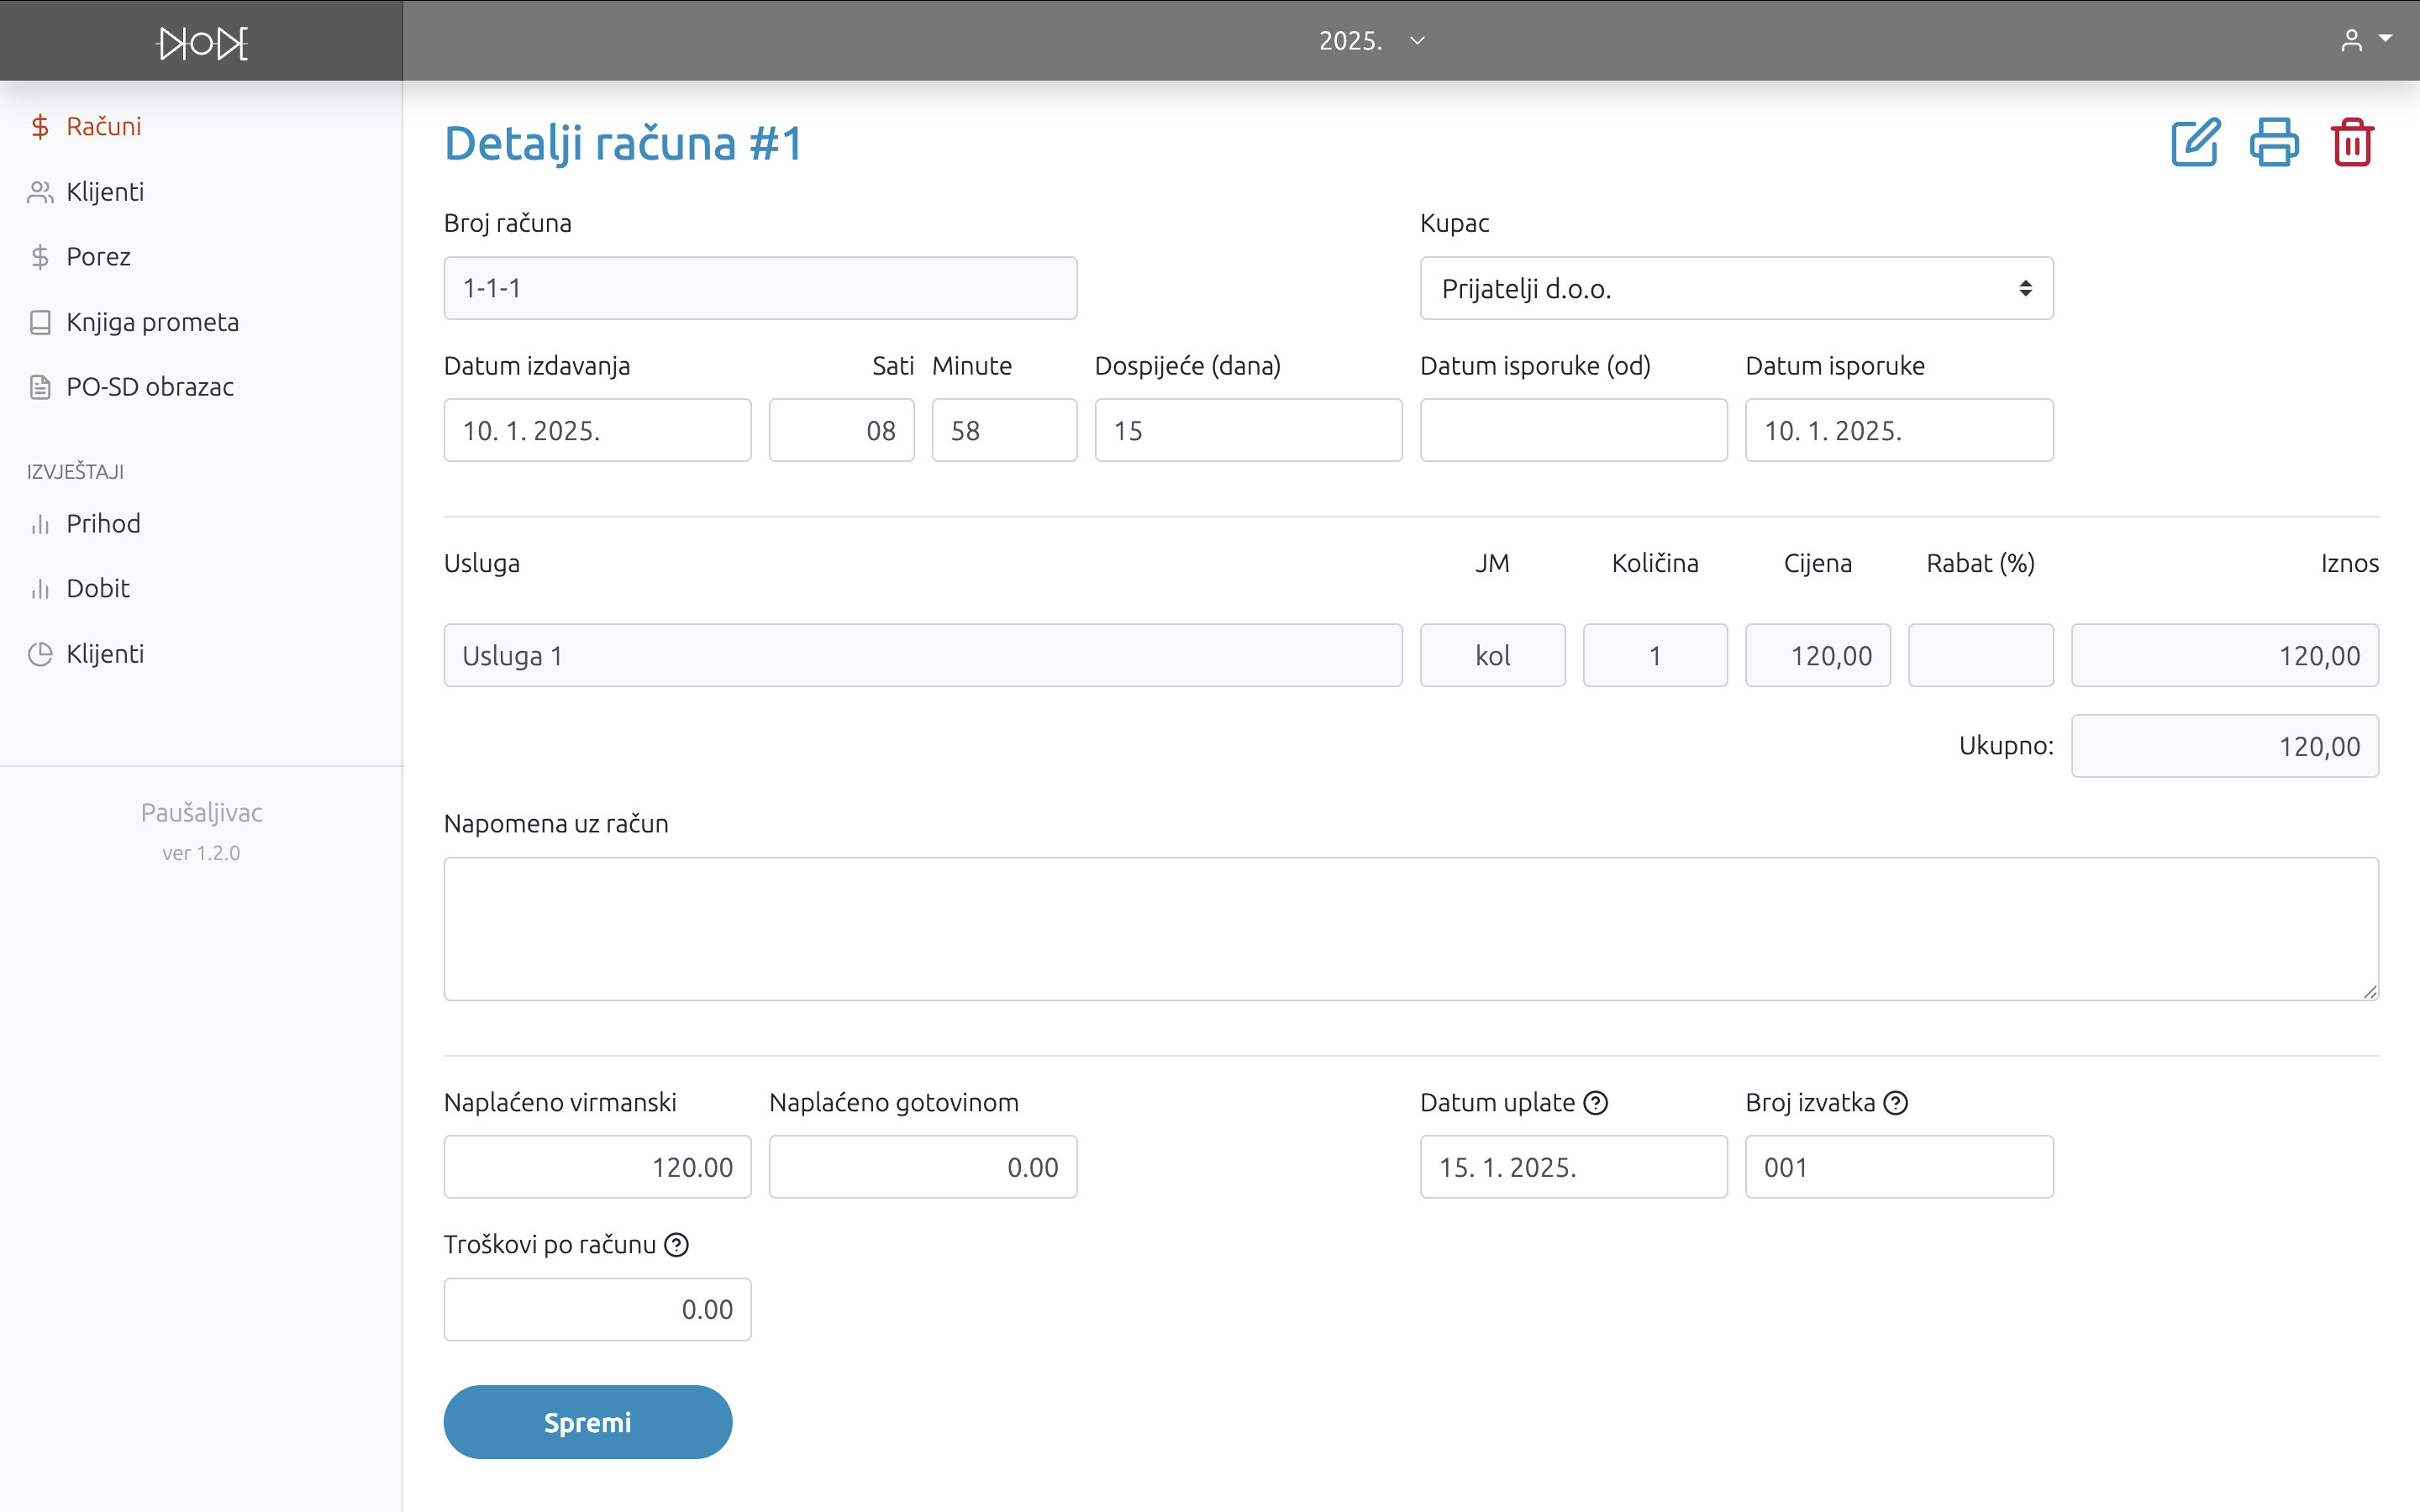Screen dimensions: 2420x1512
Task: Open the Kupac customer dropdown
Action: (1736, 288)
